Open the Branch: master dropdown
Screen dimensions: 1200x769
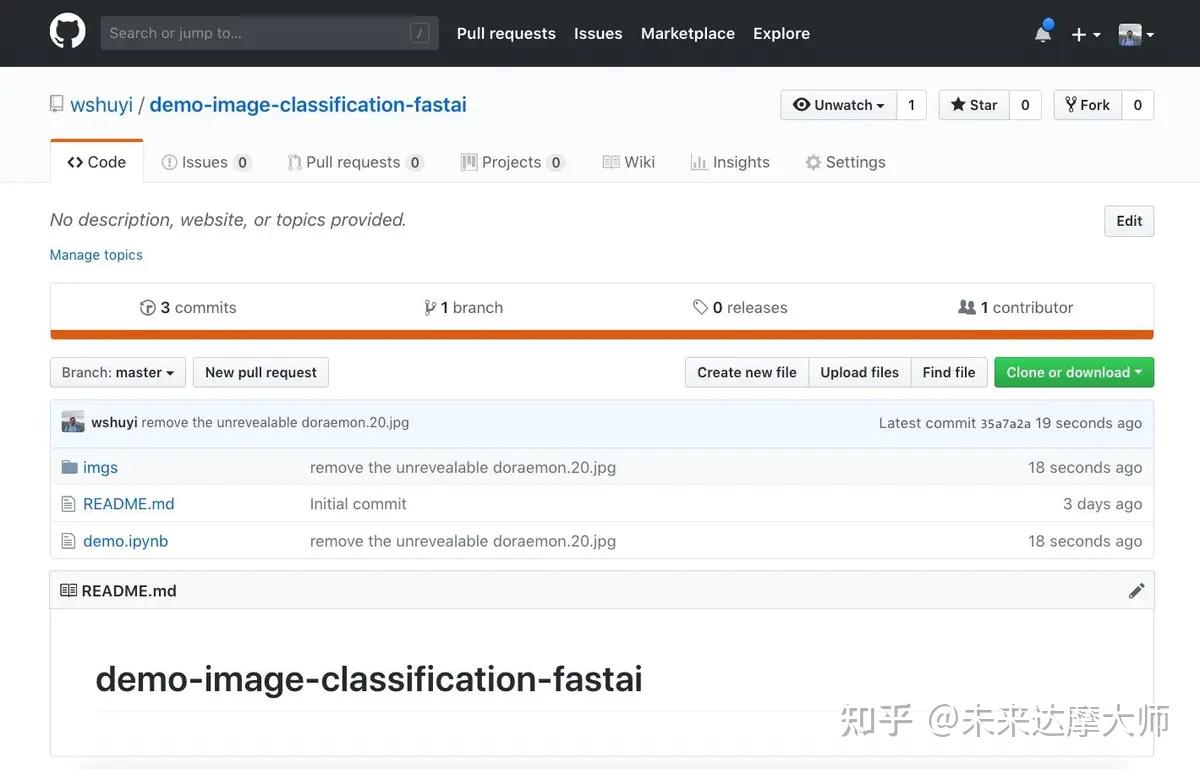click(117, 372)
